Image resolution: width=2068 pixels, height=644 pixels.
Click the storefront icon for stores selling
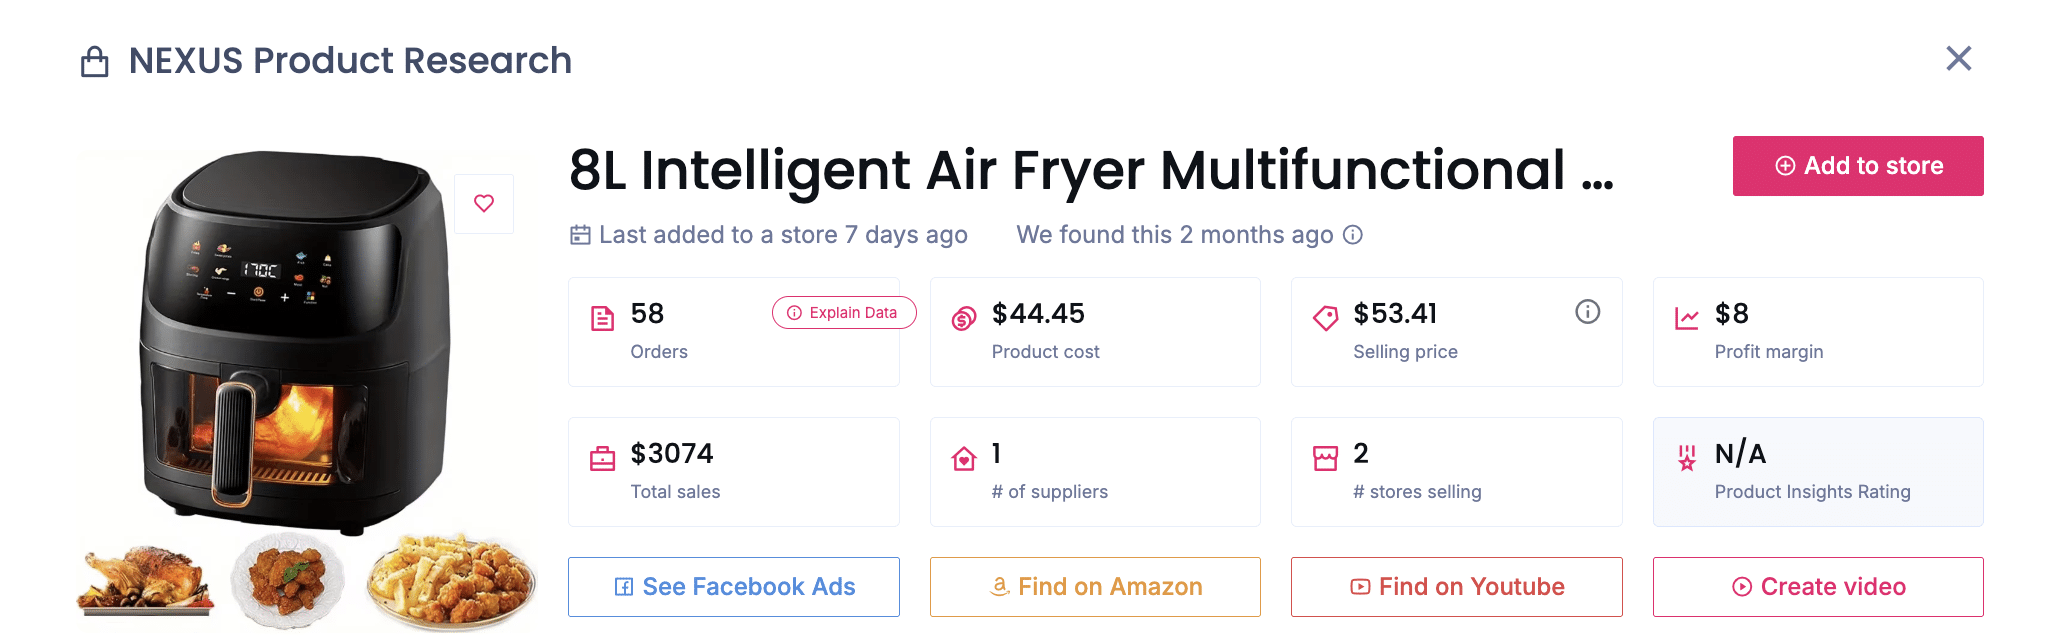point(1326,457)
